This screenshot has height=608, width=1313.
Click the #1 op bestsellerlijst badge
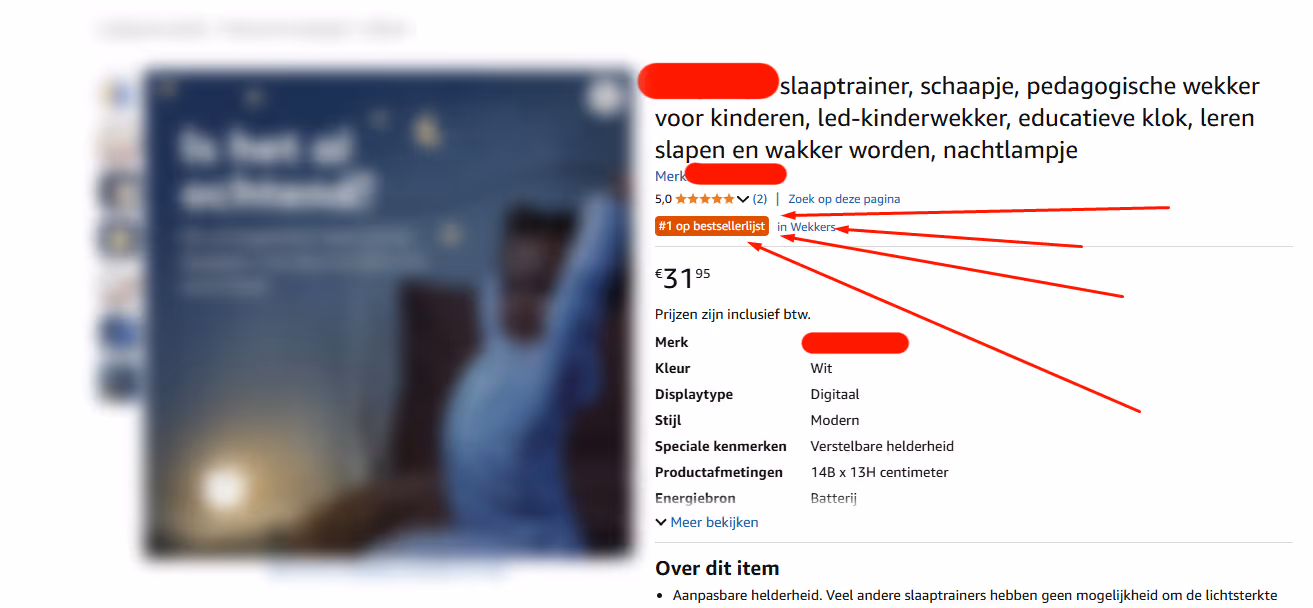712,227
